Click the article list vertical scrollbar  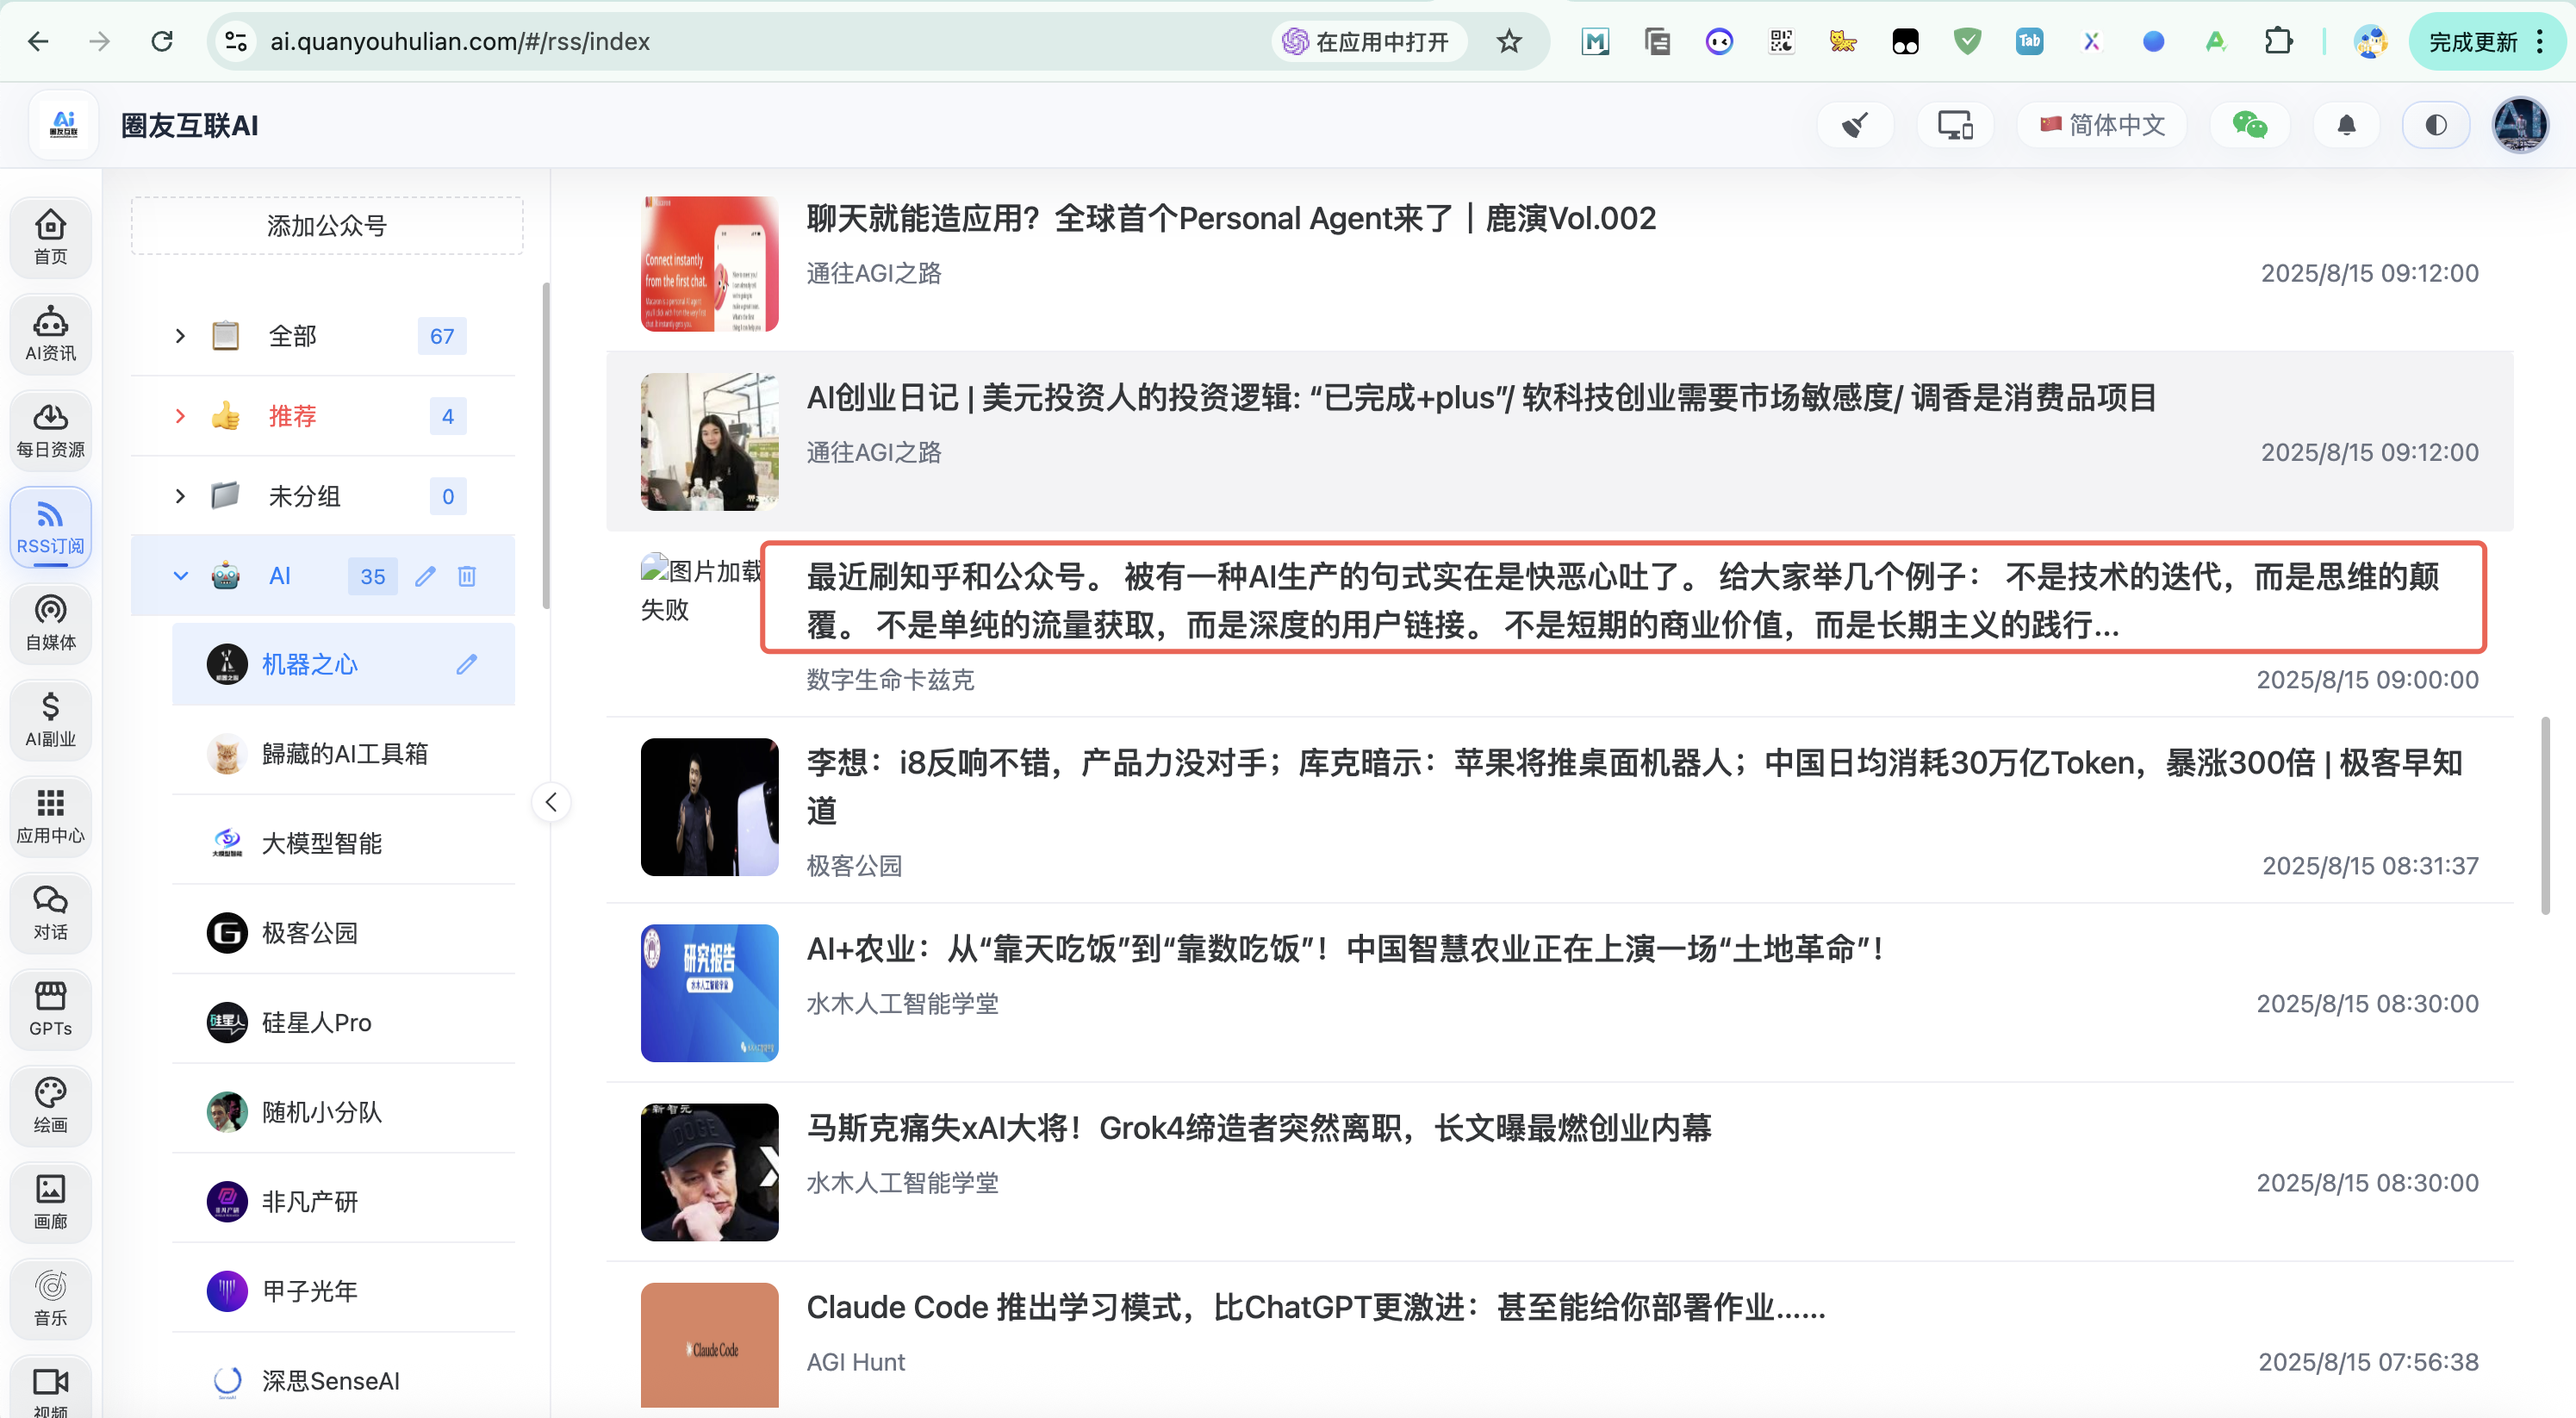(x=2544, y=815)
